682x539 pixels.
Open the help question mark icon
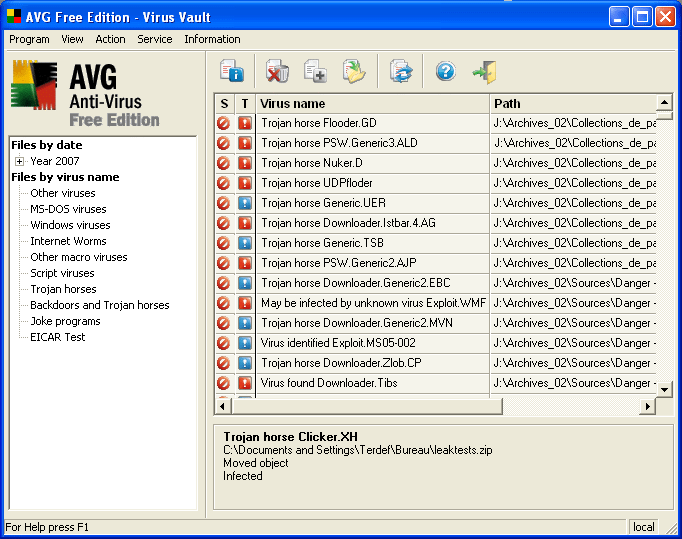click(446, 71)
